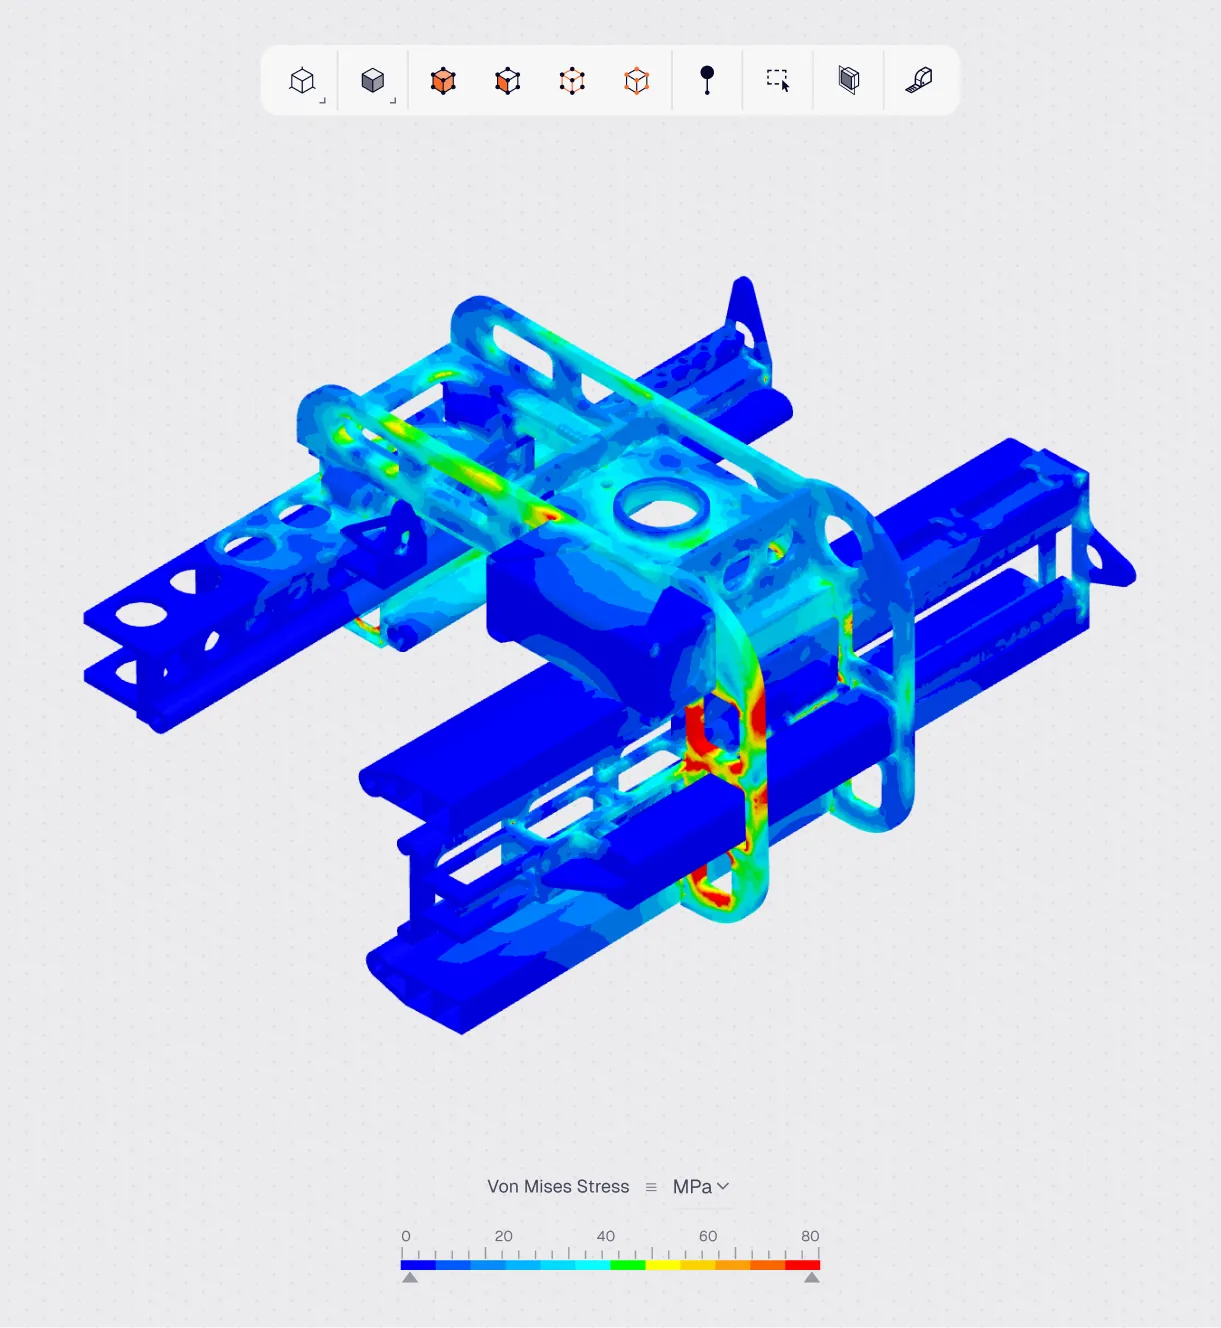Click the circular ring opening on the model top
1221x1328 pixels.
click(x=662, y=506)
